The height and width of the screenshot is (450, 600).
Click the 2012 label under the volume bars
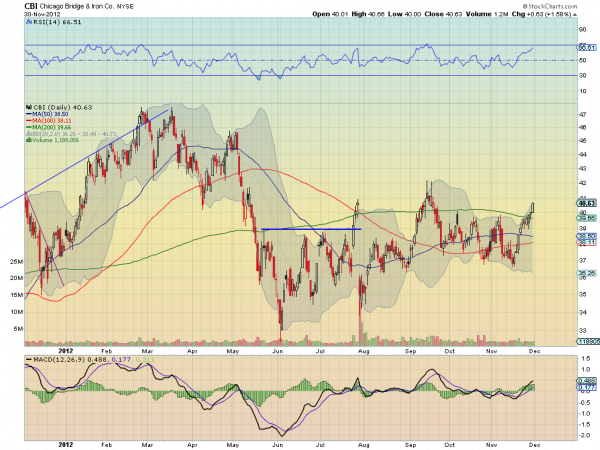65,351
